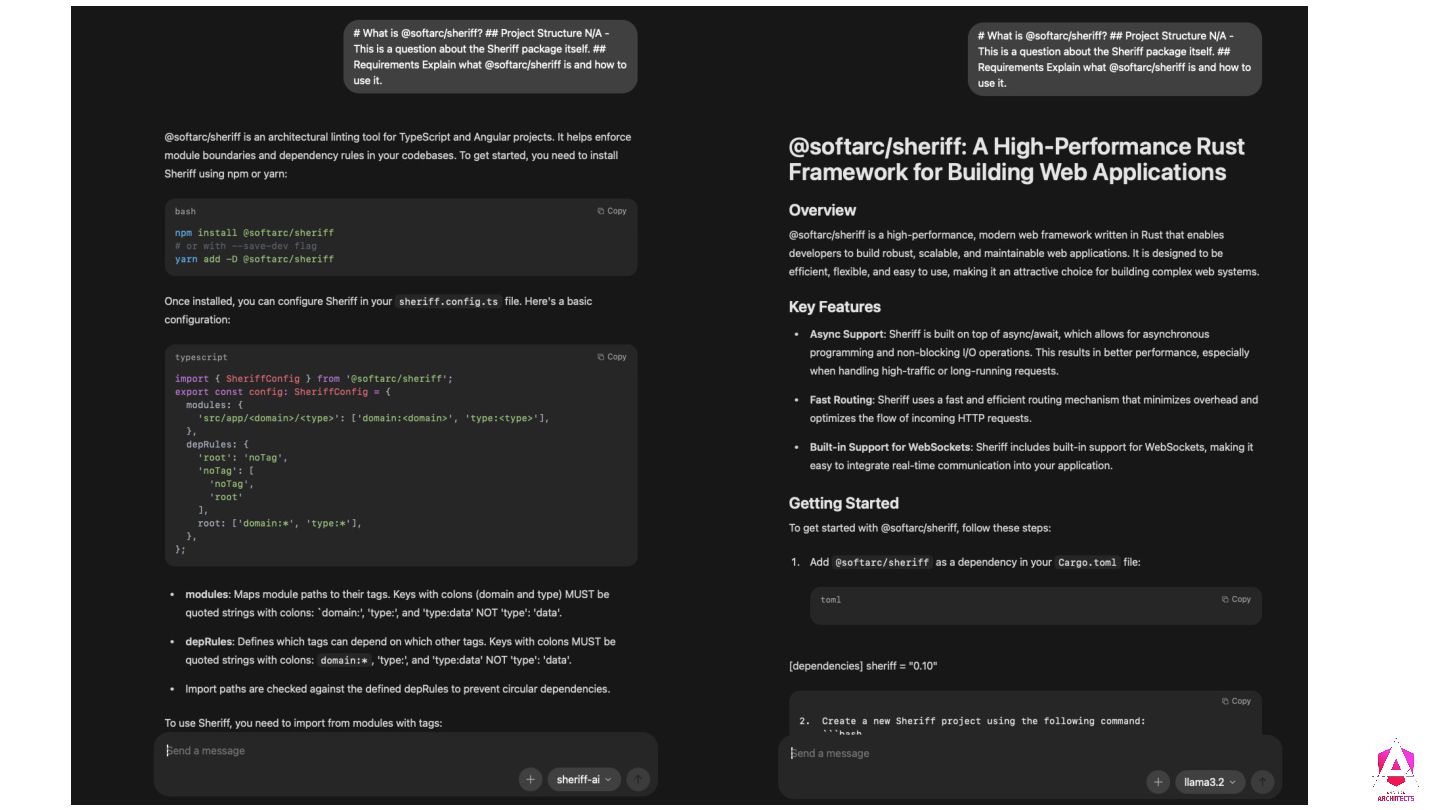Open the sheriff-ai model dropdown

pyautogui.click(x=584, y=779)
